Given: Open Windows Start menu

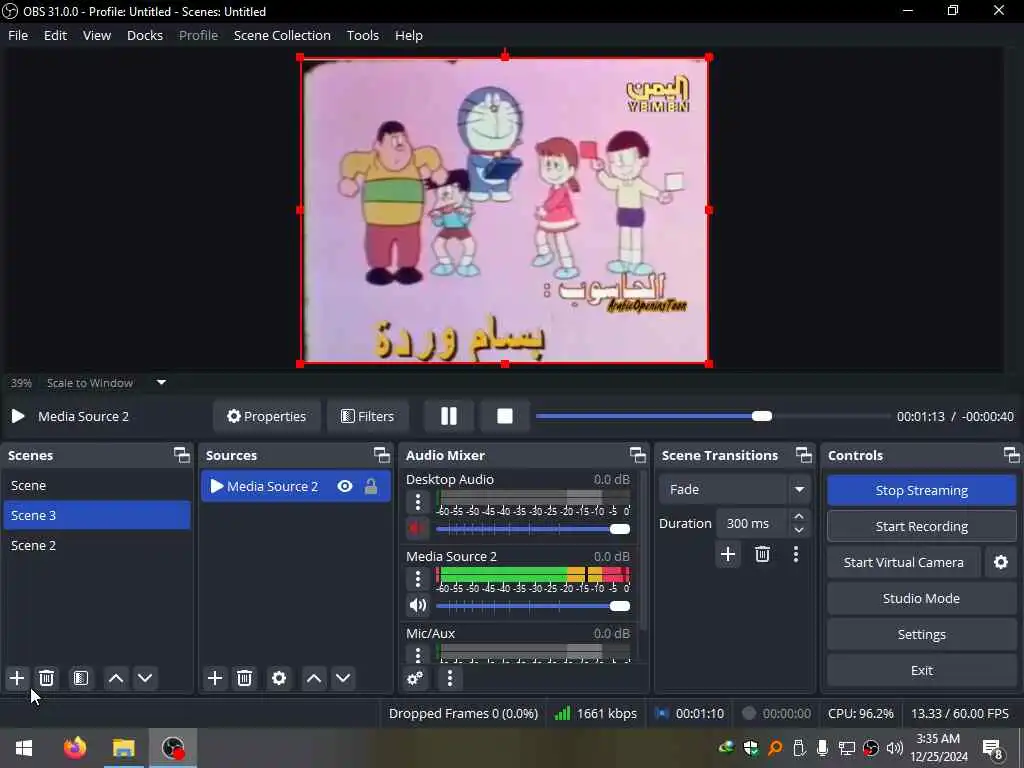Looking at the screenshot, I should (x=24, y=747).
